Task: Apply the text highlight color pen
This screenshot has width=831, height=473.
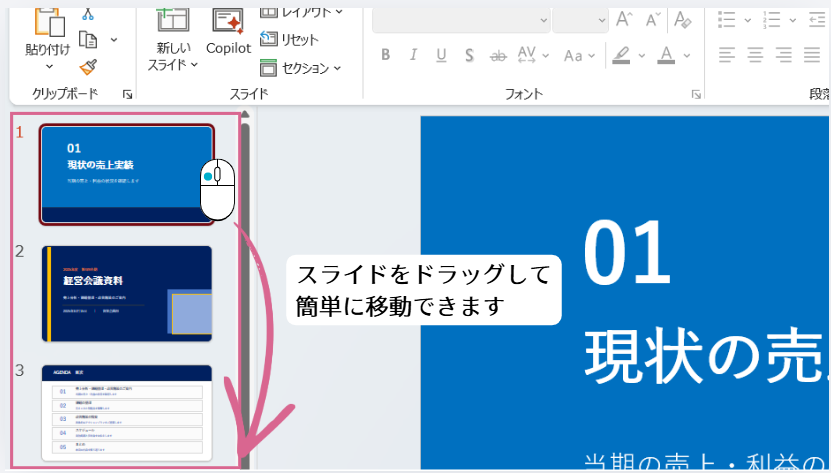Action: point(621,55)
